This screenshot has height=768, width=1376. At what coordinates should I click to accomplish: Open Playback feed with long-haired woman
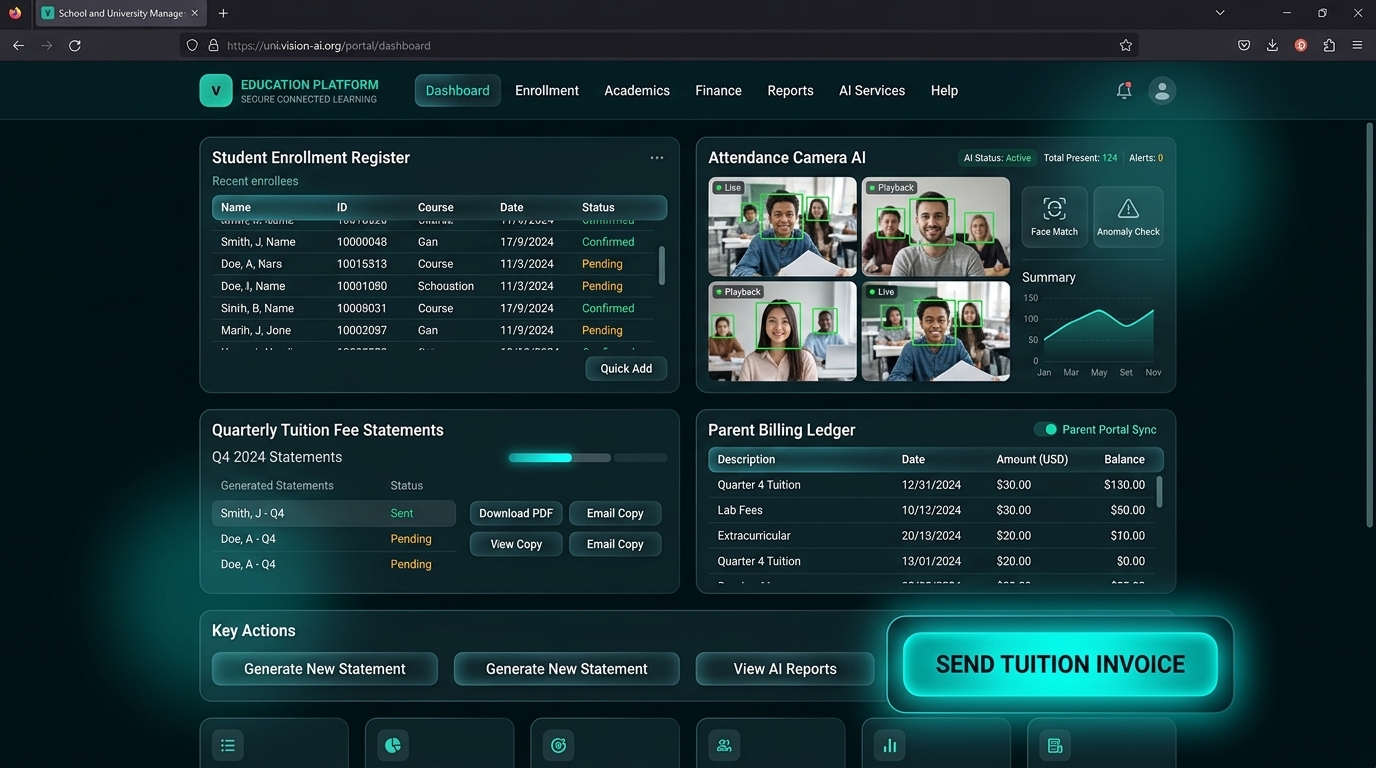[x=782, y=331]
